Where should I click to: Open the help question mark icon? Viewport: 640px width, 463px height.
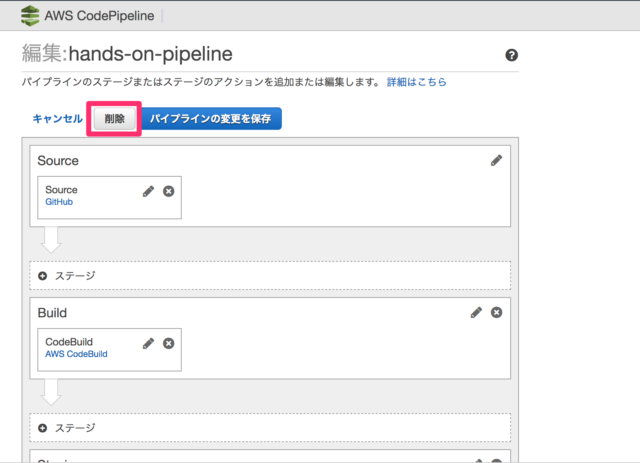point(512,56)
